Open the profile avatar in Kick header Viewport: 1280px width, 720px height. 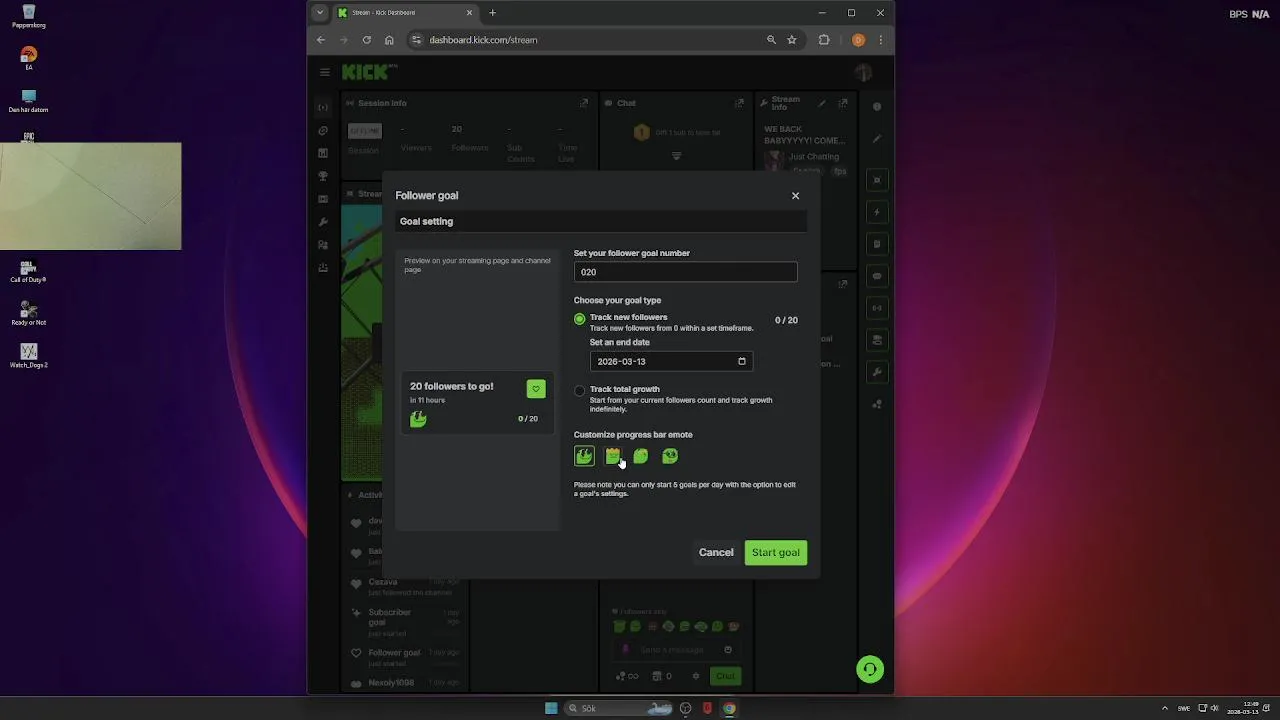point(864,72)
